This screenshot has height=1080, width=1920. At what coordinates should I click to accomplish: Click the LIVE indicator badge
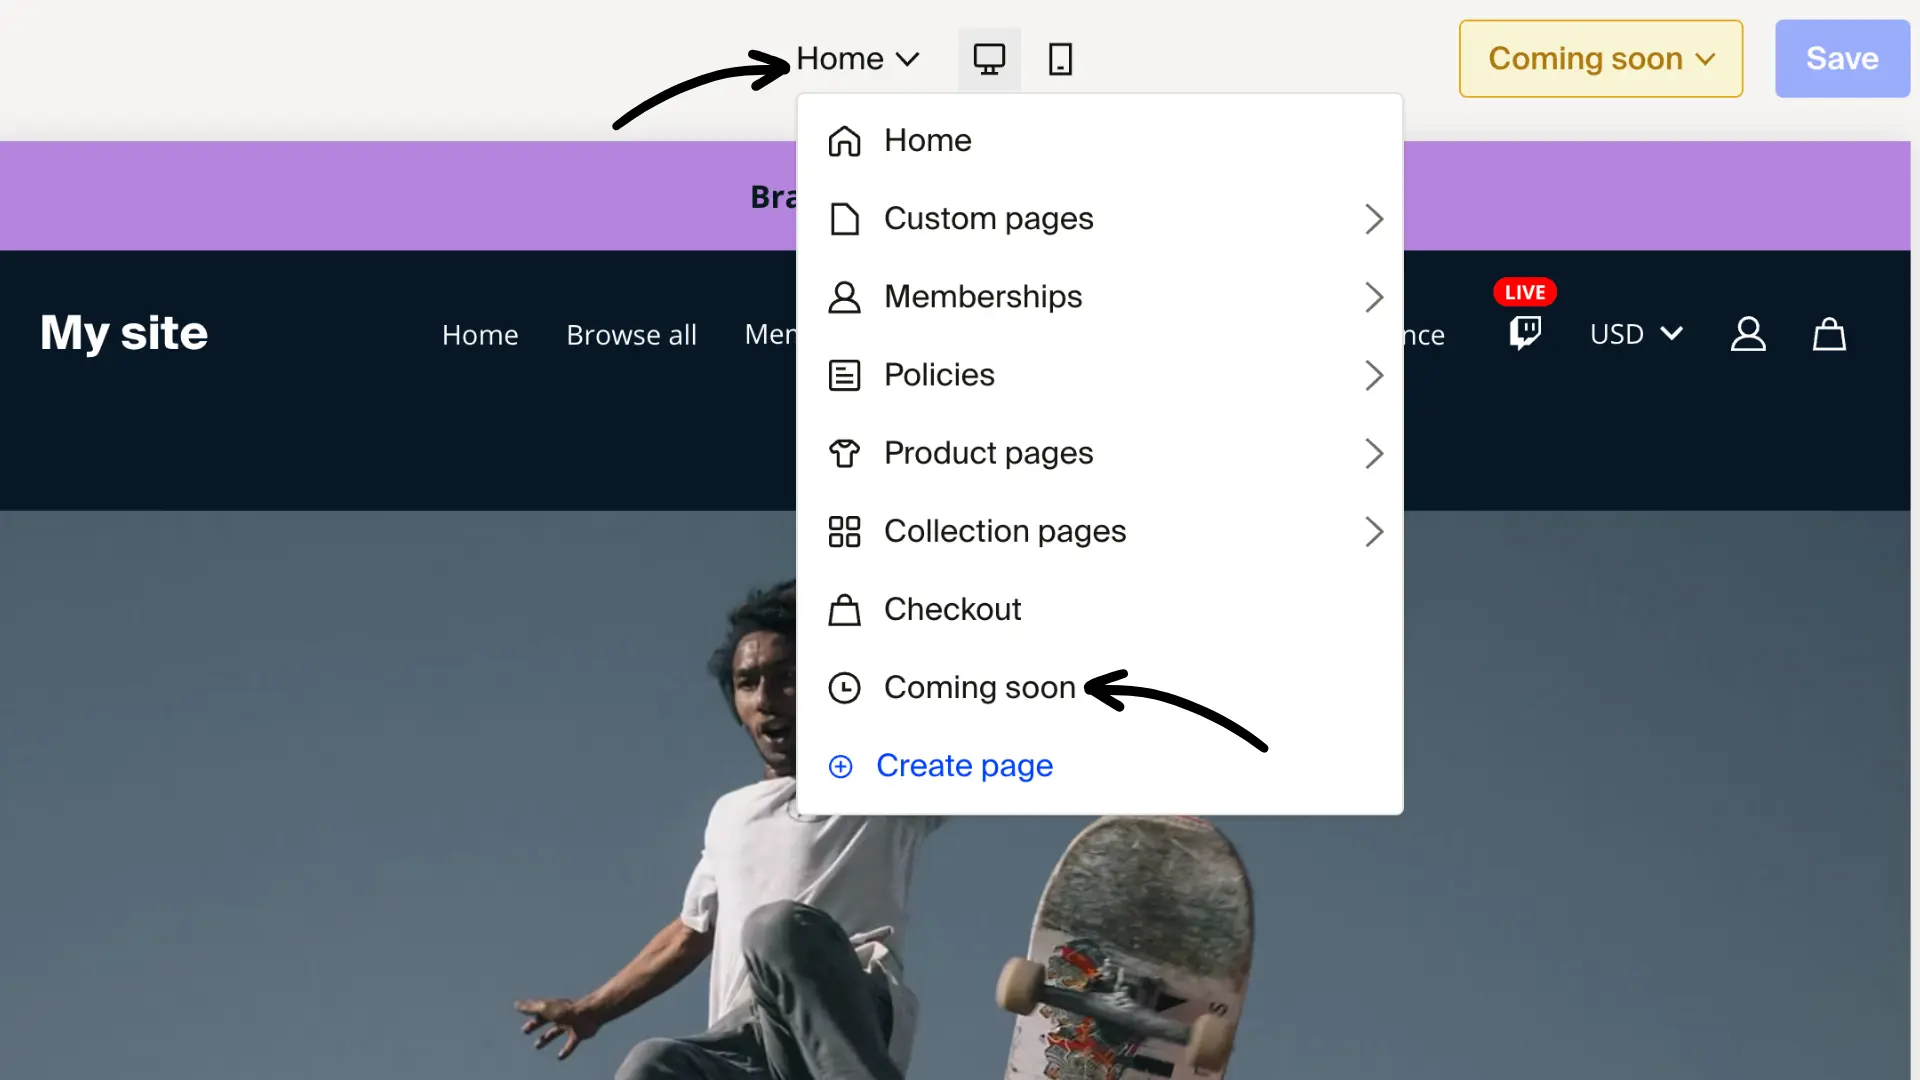(x=1524, y=291)
